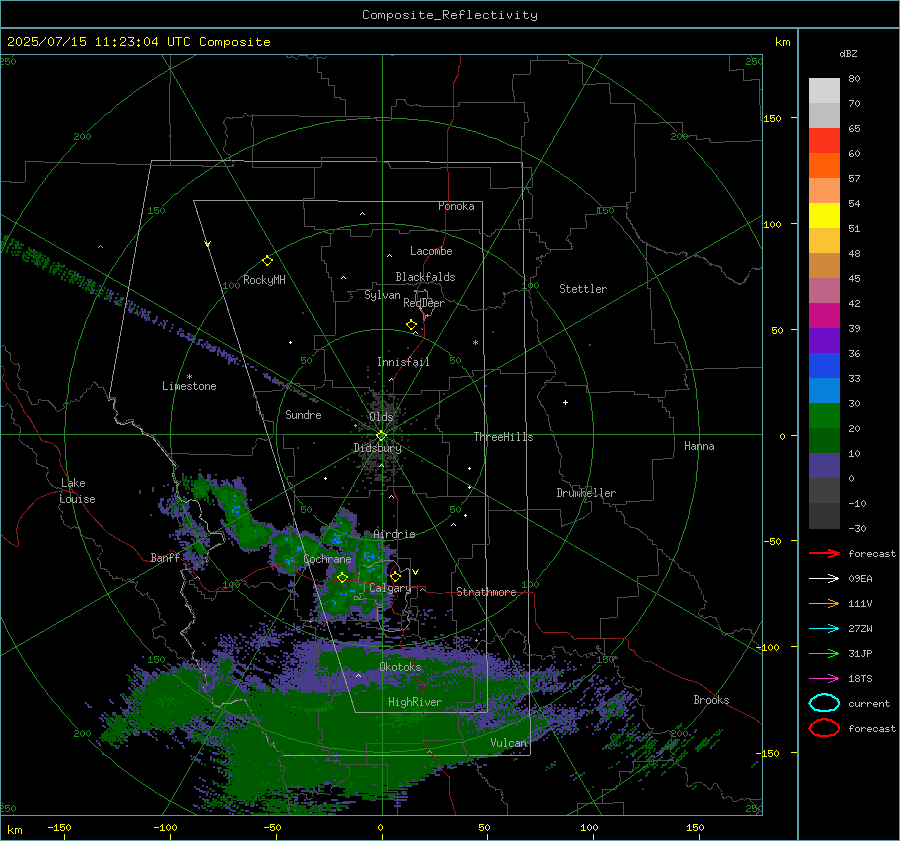Click the Vulcan town label

(x=509, y=743)
